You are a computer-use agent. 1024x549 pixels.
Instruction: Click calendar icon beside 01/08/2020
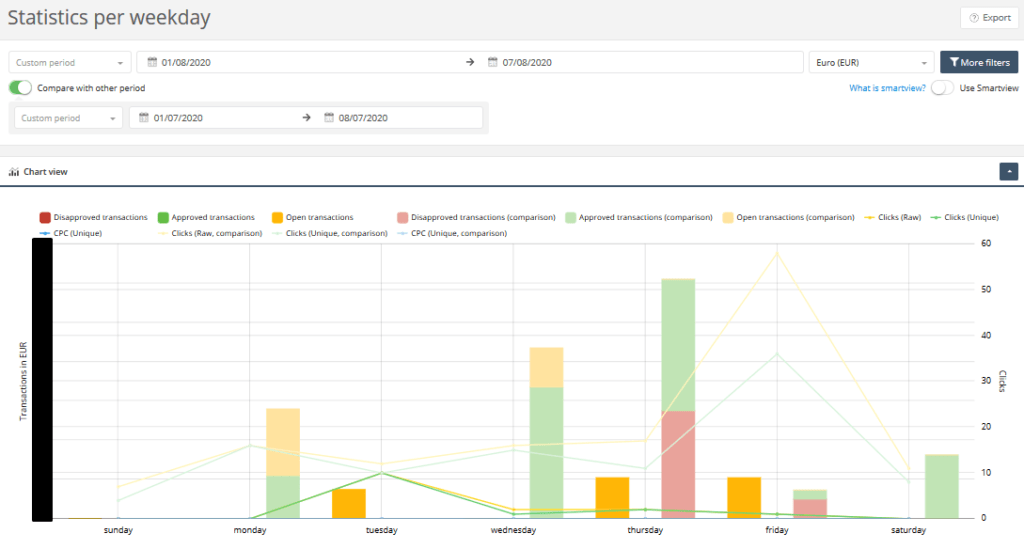point(152,62)
